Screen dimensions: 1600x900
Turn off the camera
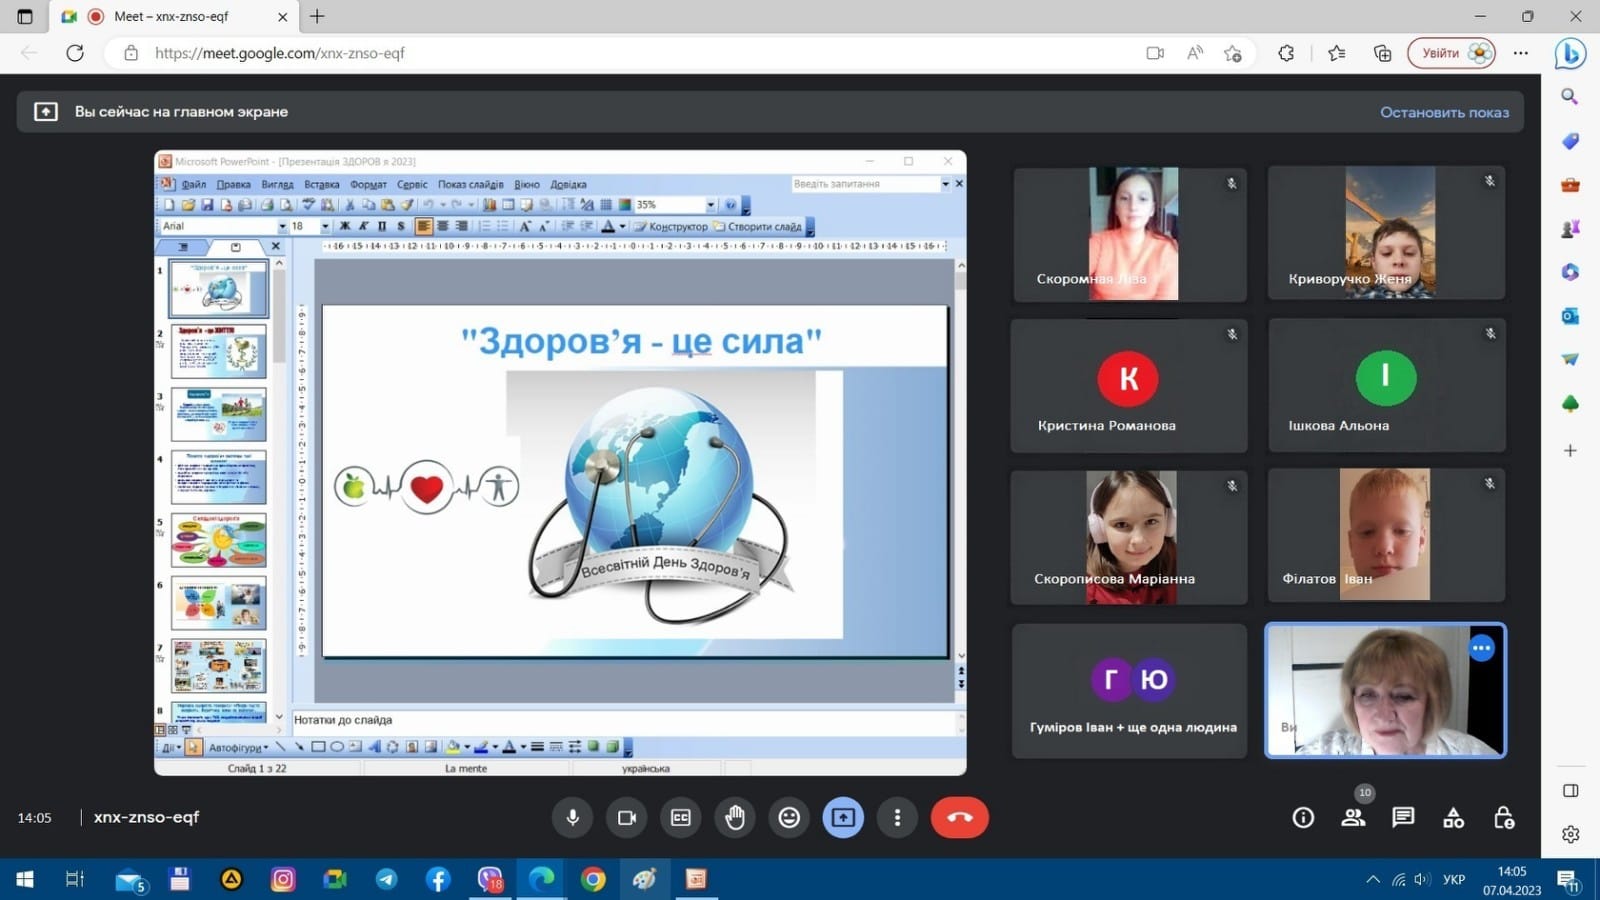click(x=627, y=818)
